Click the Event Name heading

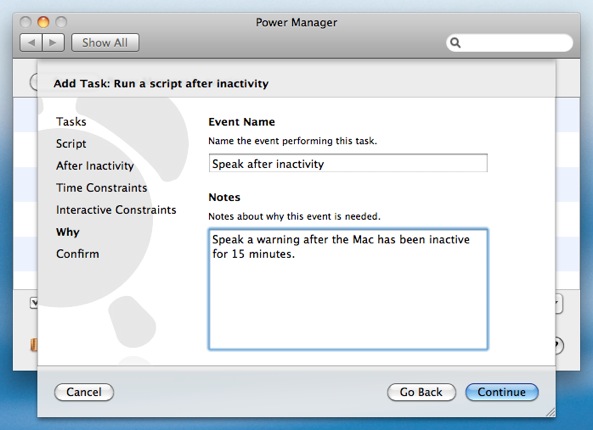click(x=242, y=122)
